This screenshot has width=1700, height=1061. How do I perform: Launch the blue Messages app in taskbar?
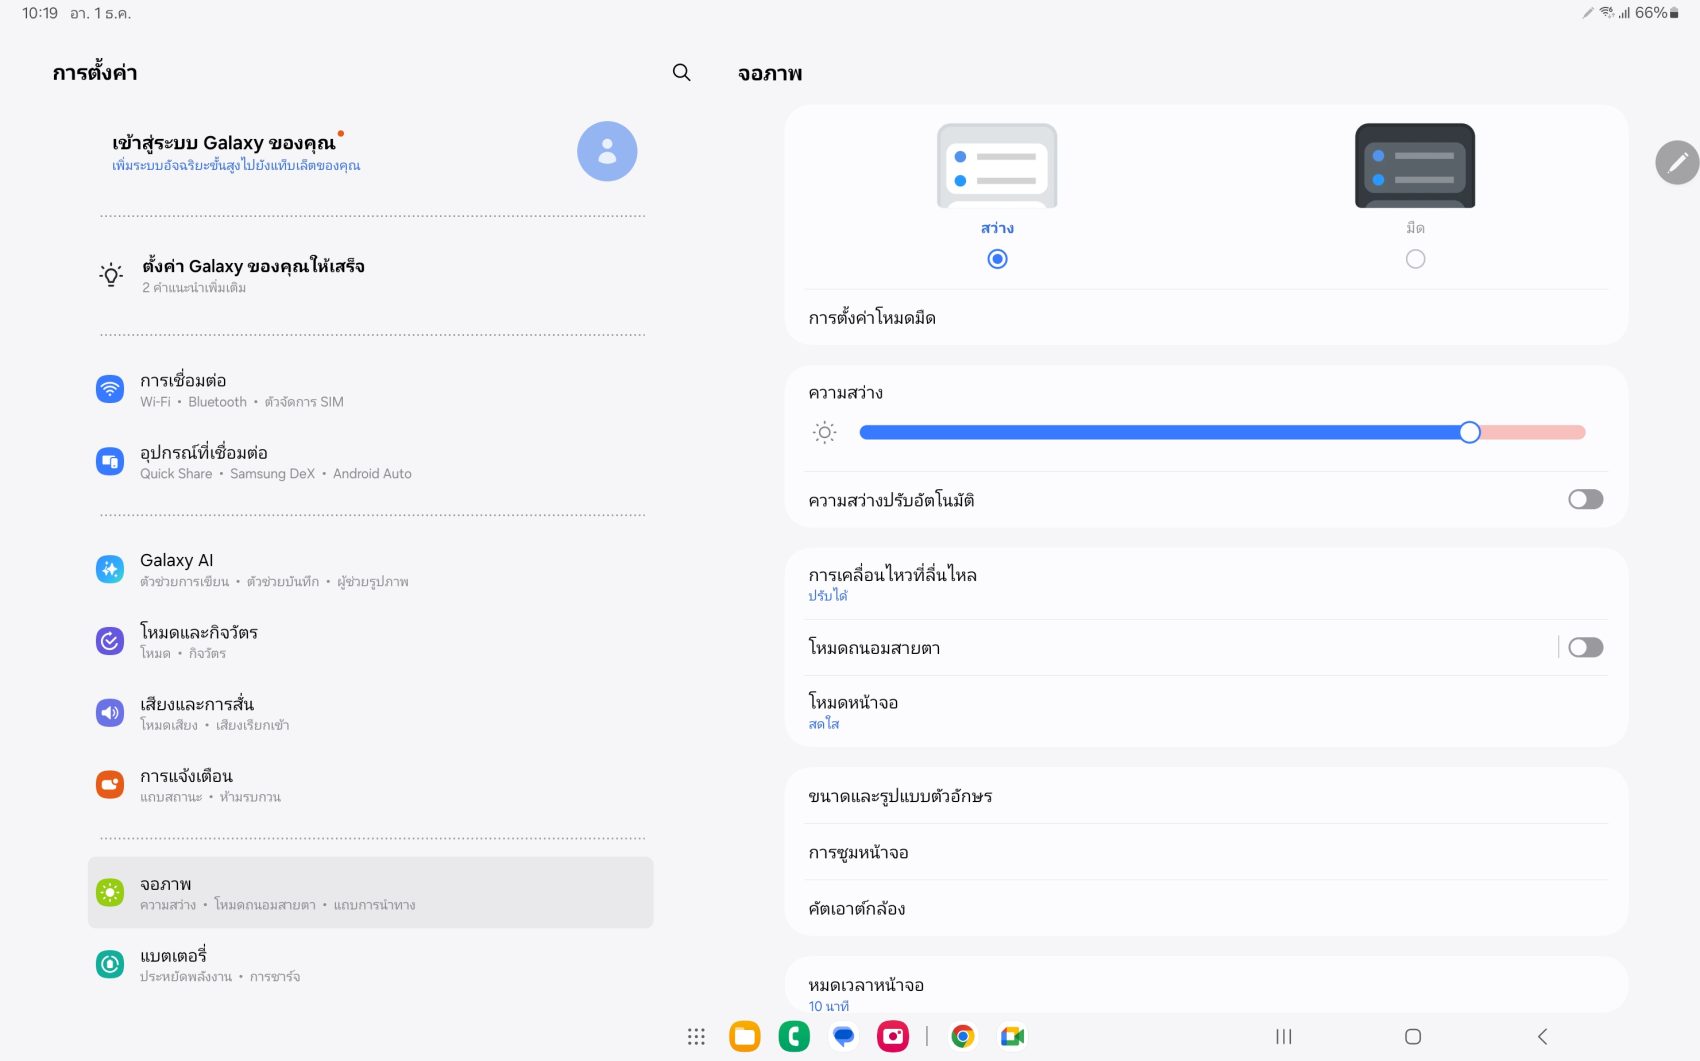point(844,1037)
